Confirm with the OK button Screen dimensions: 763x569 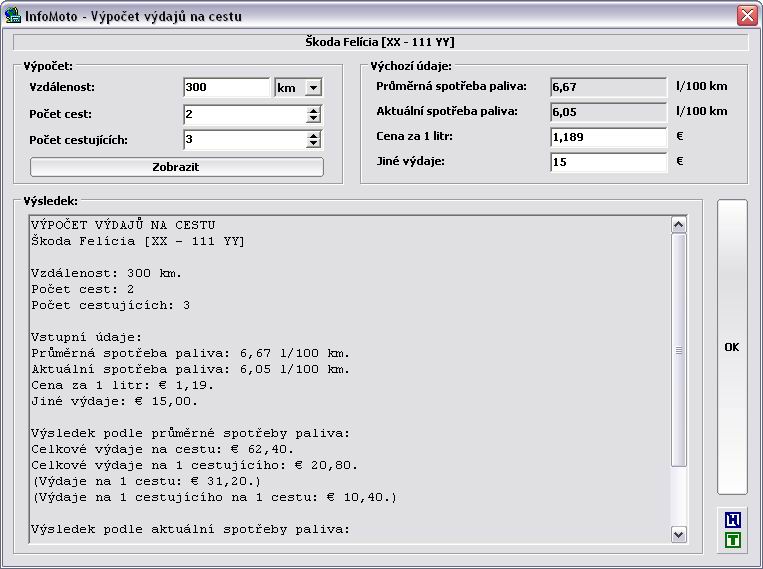(x=732, y=347)
